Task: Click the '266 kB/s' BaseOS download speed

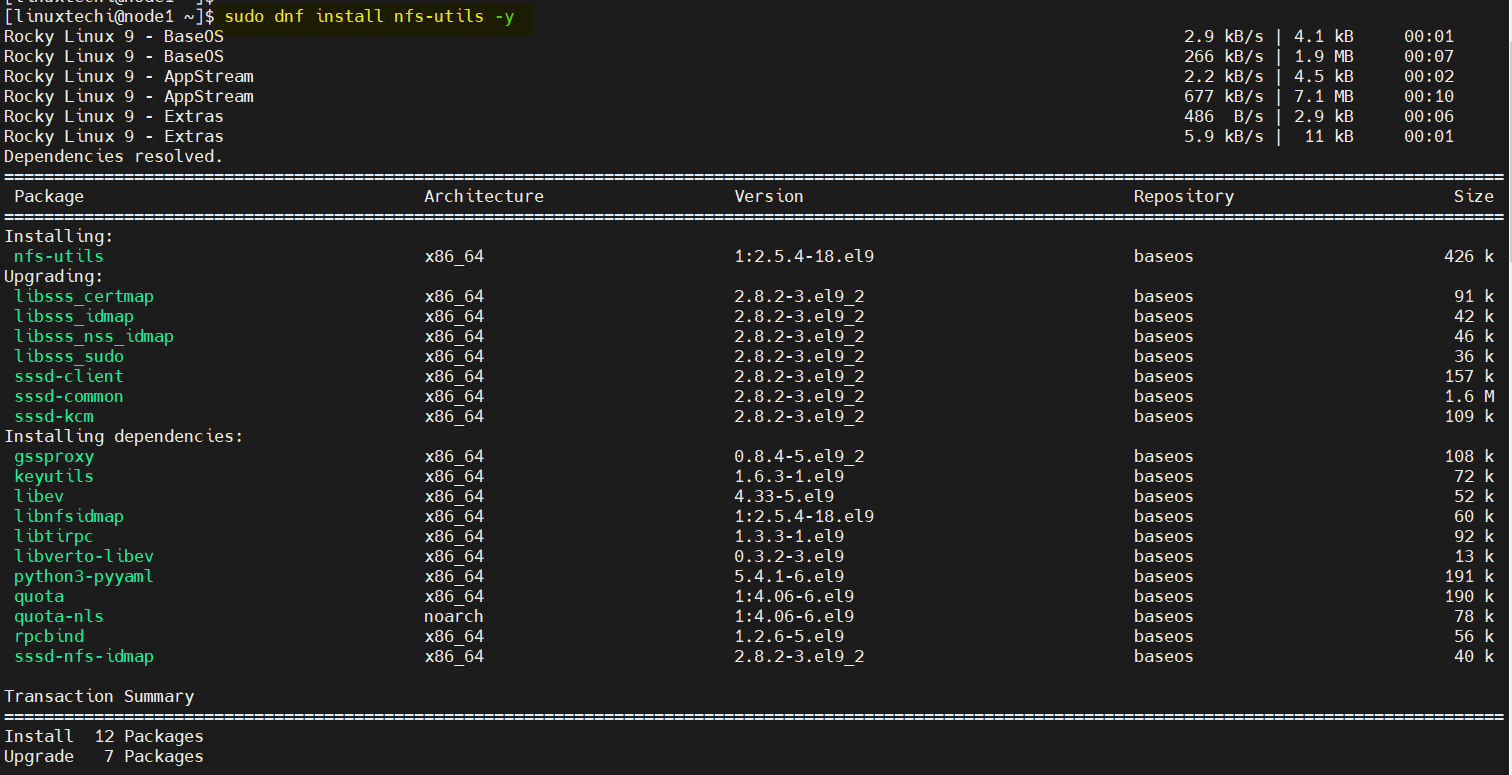Action: (x=1224, y=57)
